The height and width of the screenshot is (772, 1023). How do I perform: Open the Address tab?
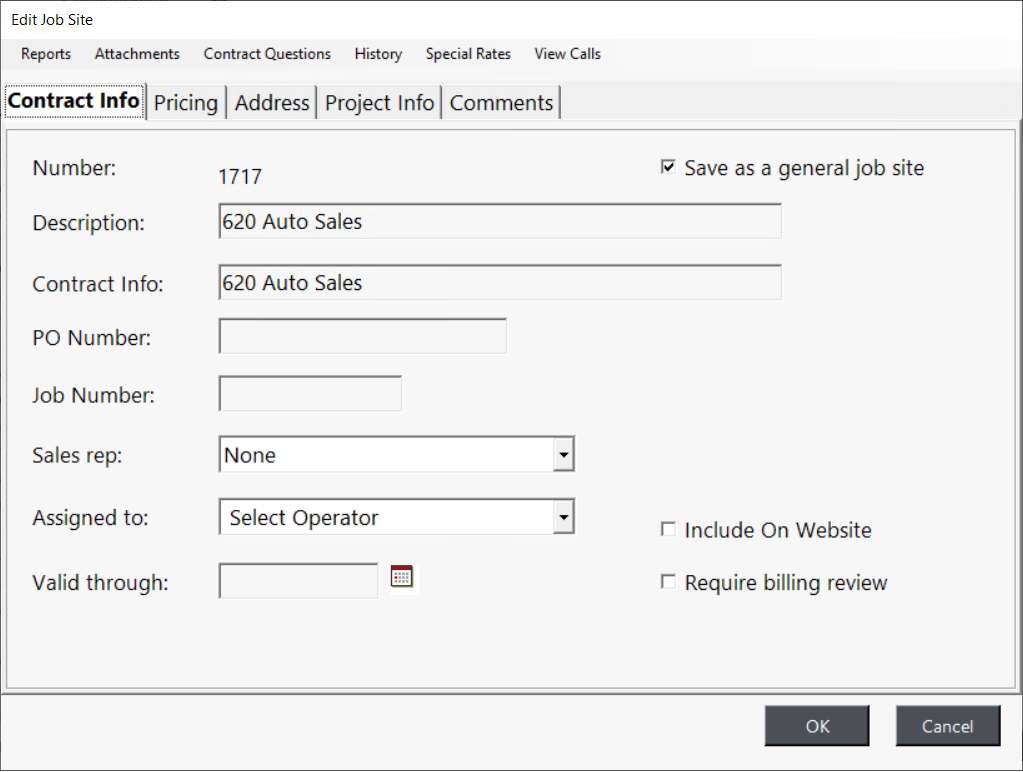(x=271, y=101)
